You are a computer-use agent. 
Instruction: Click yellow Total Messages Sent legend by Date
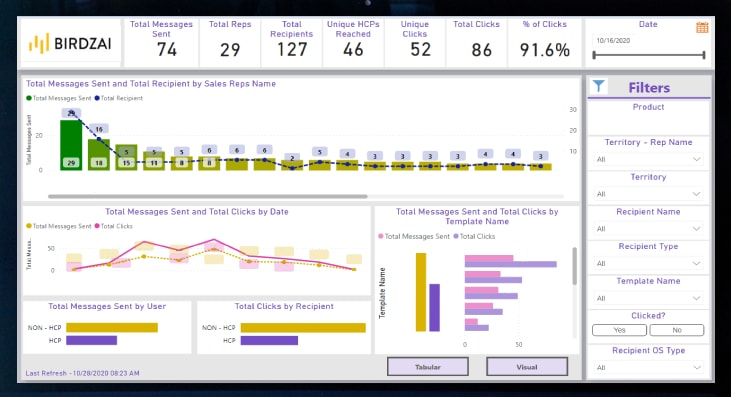(59, 226)
